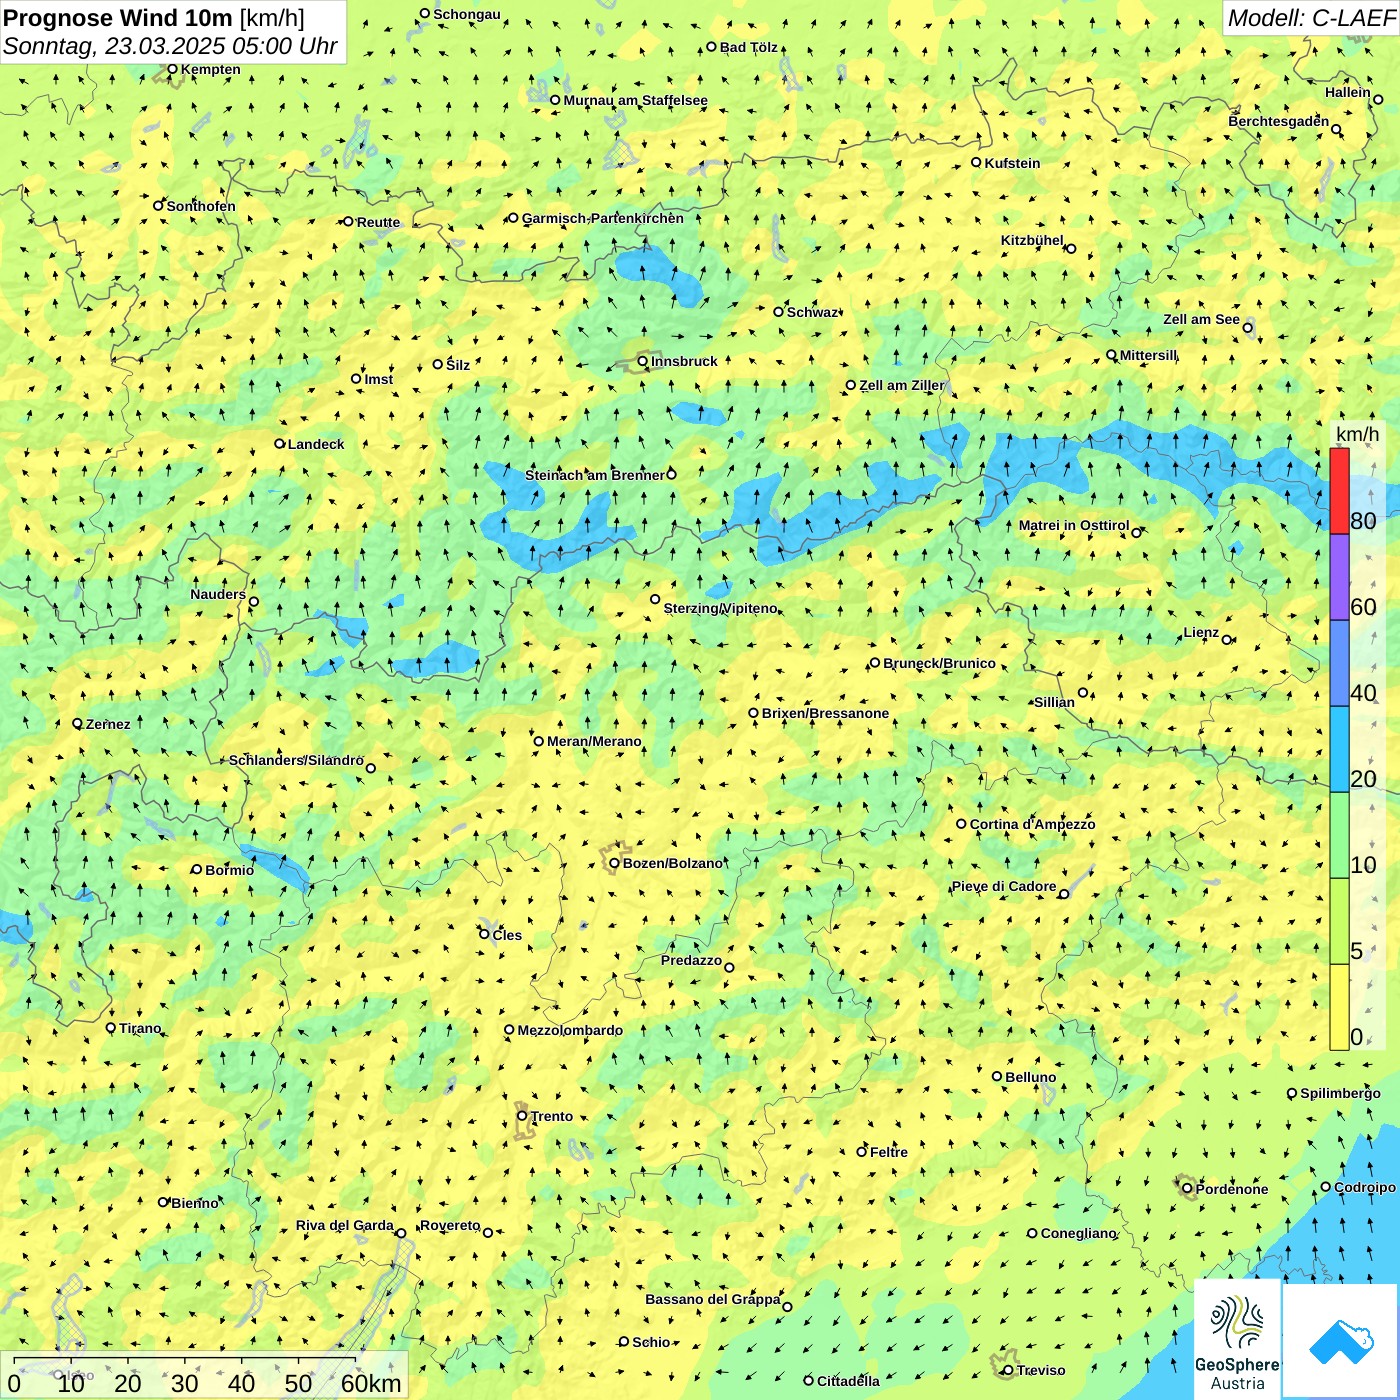Click the 'Rovereto' label

pos(450,1225)
